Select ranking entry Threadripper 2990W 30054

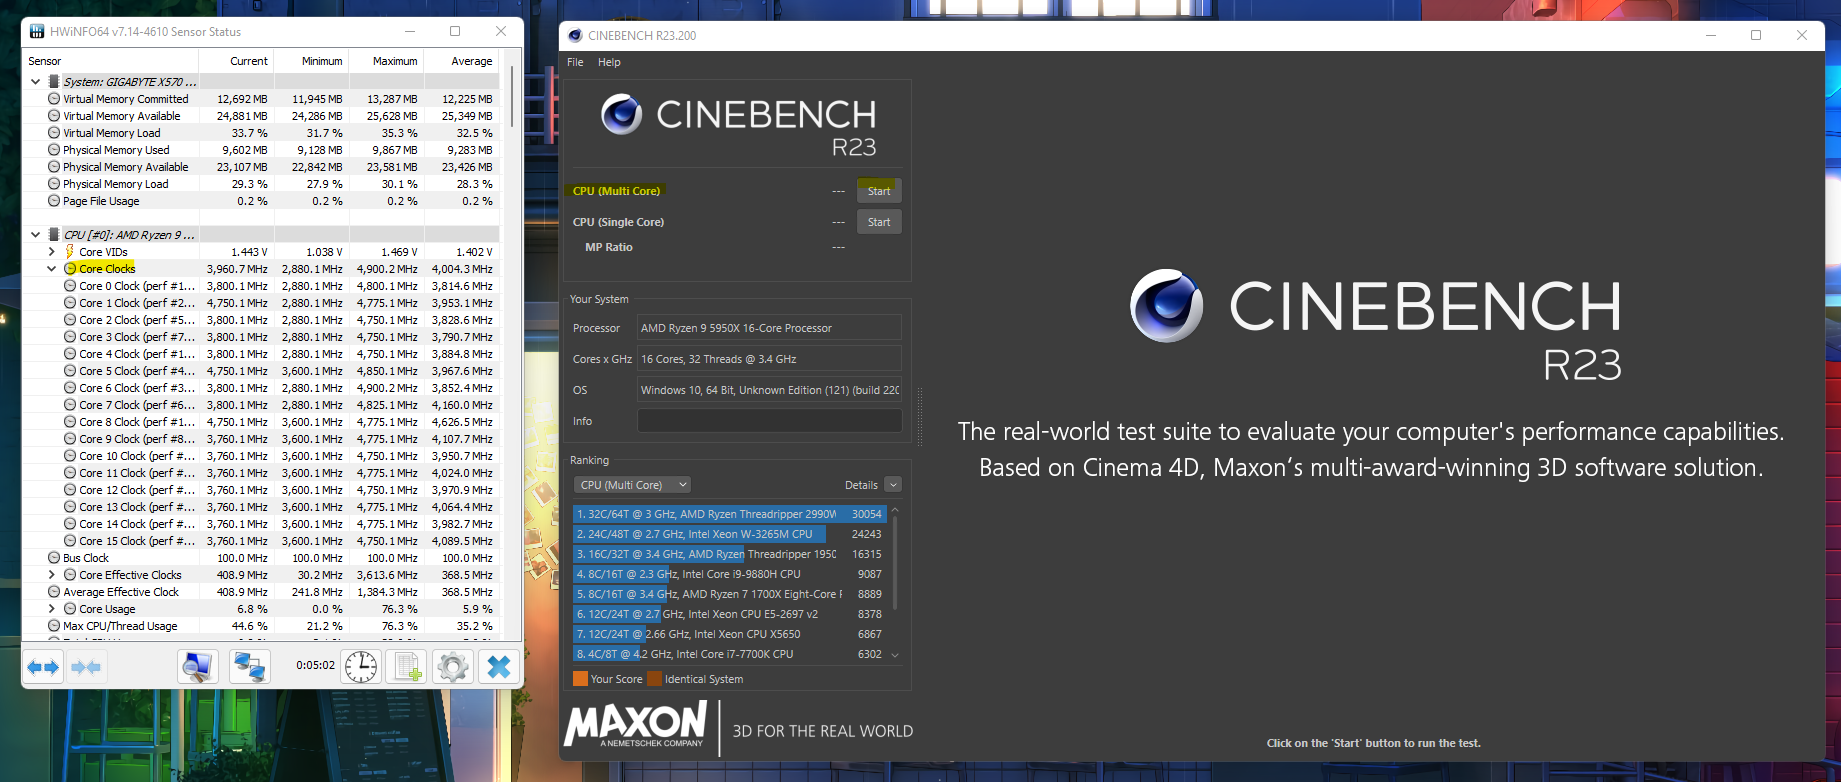[x=729, y=514]
